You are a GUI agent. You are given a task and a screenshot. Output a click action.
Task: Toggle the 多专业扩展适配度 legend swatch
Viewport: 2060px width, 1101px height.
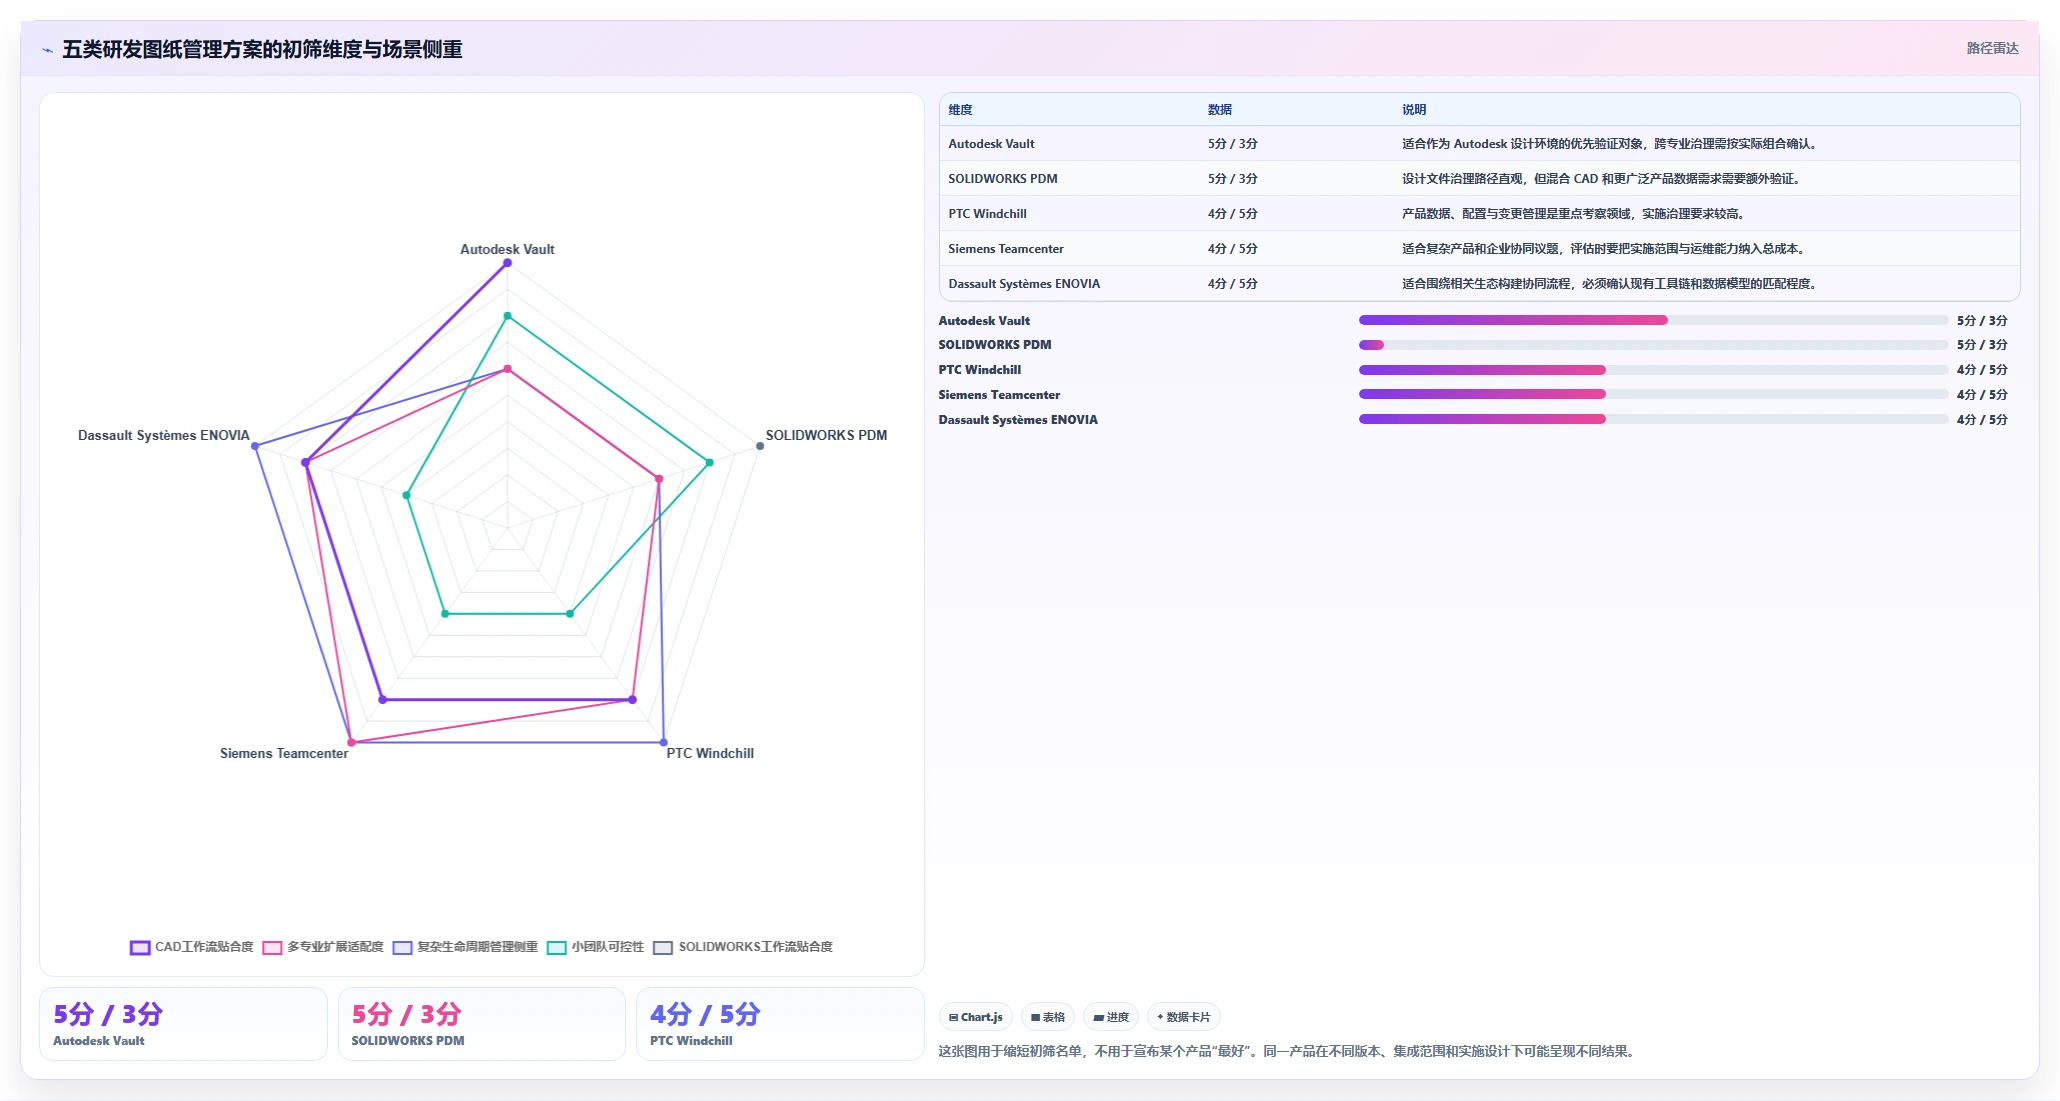272,947
